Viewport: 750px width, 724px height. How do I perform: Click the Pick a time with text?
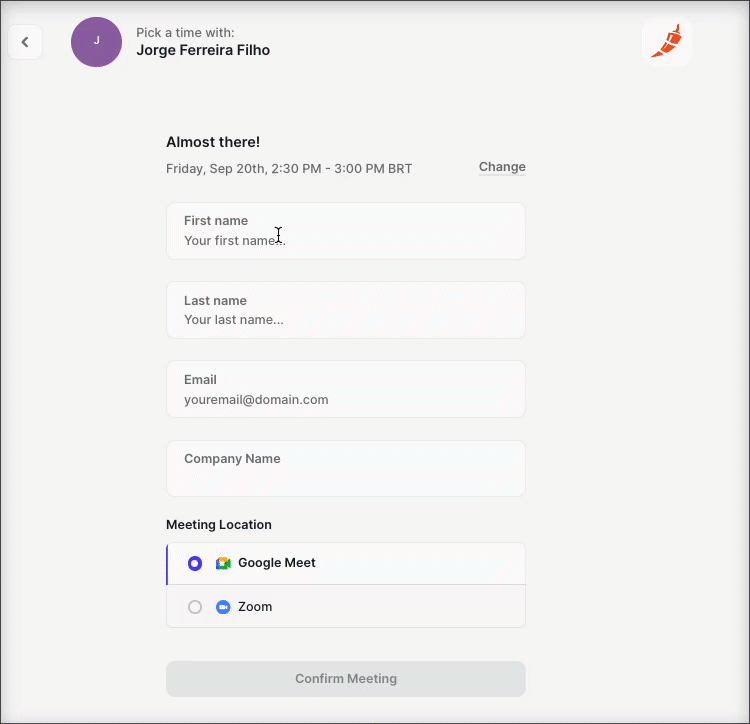click(x=186, y=33)
